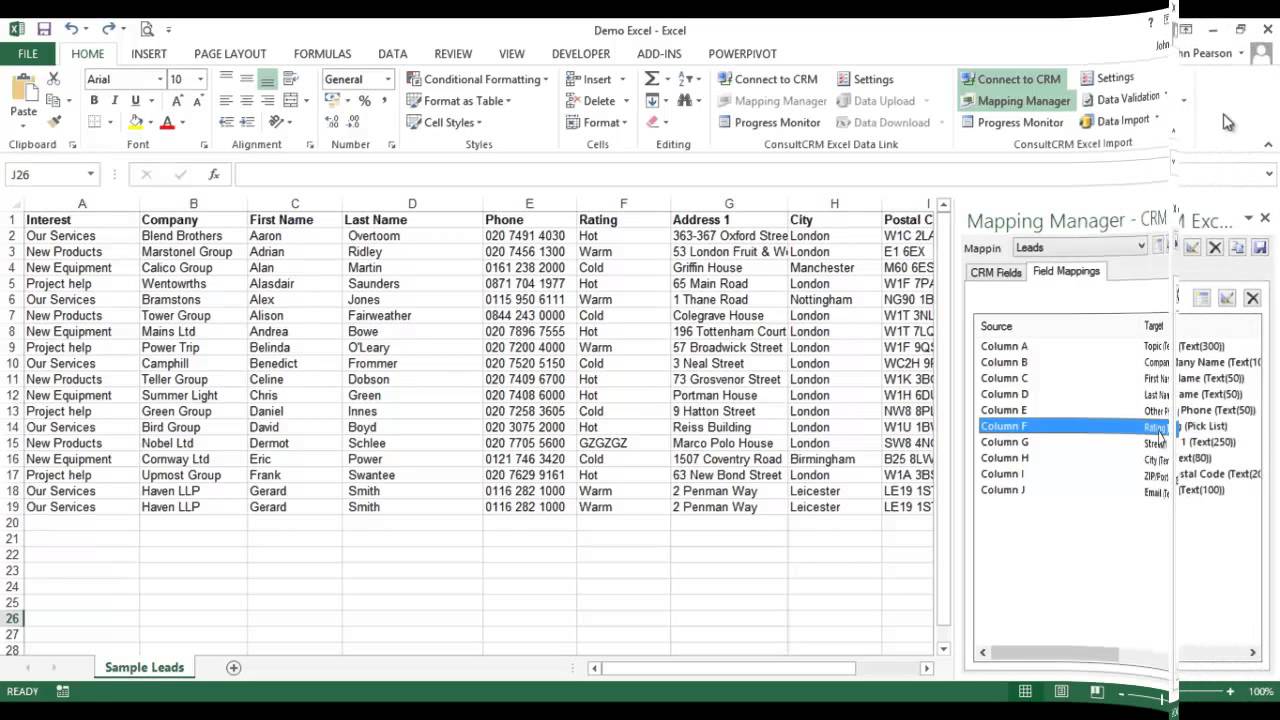
Task: Expand the Name Box dropdown arrow
Action: pos(90,174)
